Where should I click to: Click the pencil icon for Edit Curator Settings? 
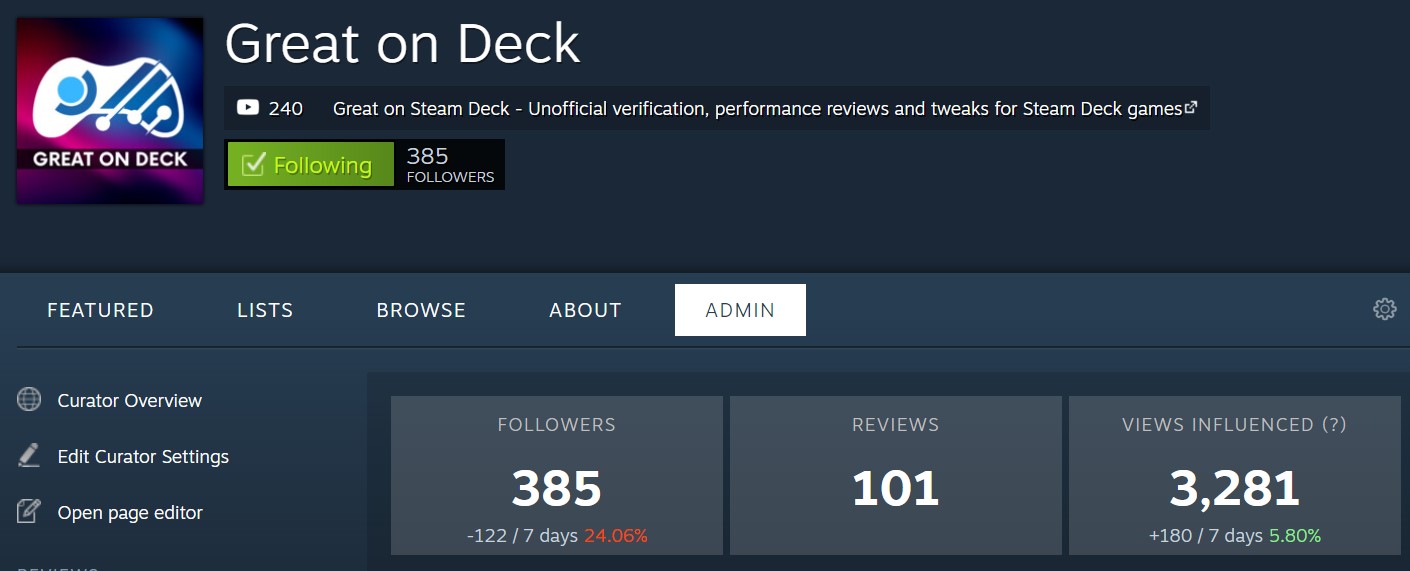[29, 456]
